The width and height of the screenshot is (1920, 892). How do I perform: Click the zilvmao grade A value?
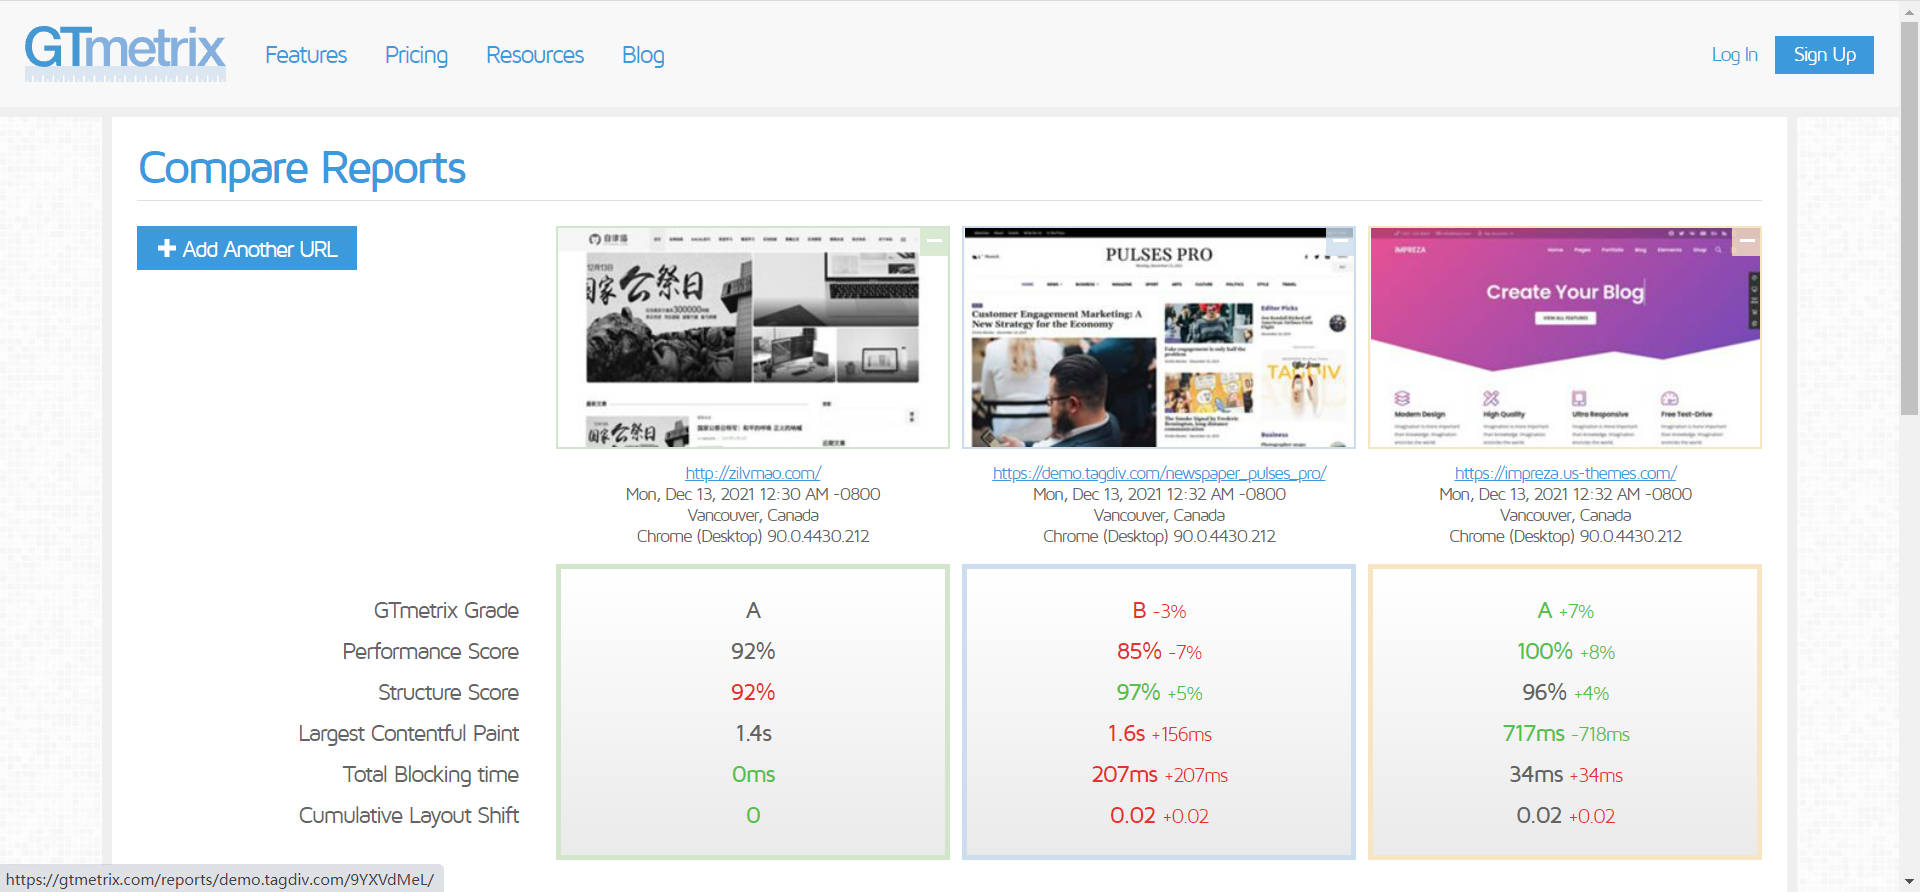[x=753, y=610]
